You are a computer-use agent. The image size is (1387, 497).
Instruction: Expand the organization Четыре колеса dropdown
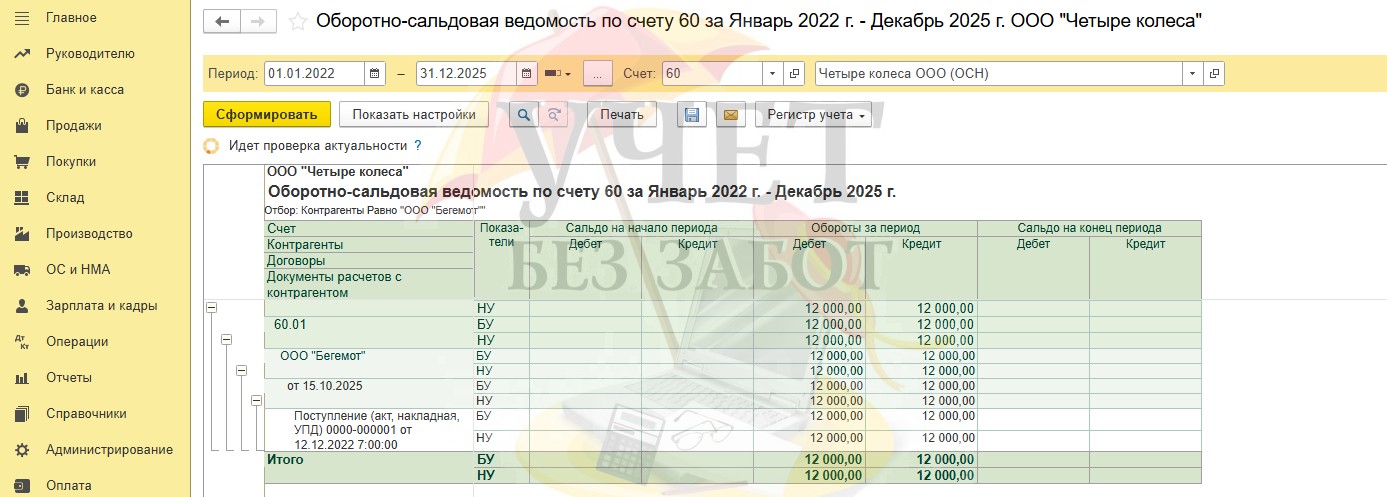click(1193, 73)
